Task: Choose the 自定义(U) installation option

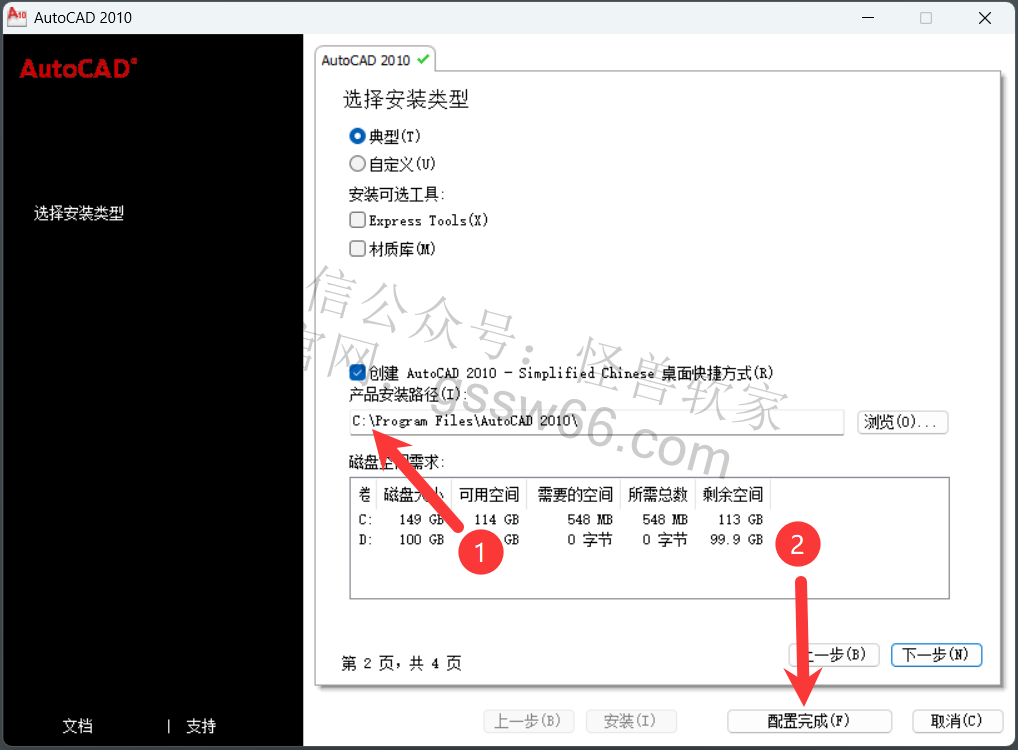Action: (357, 164)
